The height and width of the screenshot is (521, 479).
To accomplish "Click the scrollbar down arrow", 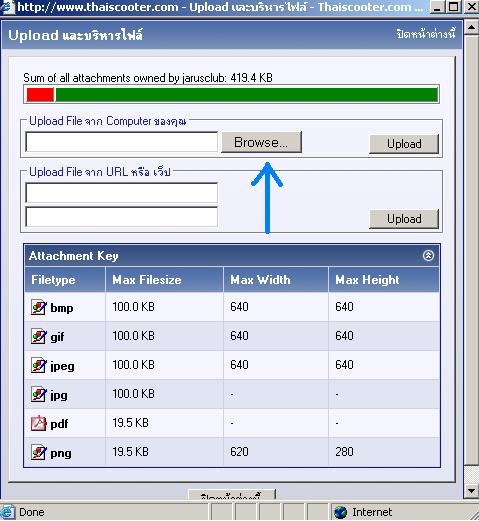I will [471, 490].
